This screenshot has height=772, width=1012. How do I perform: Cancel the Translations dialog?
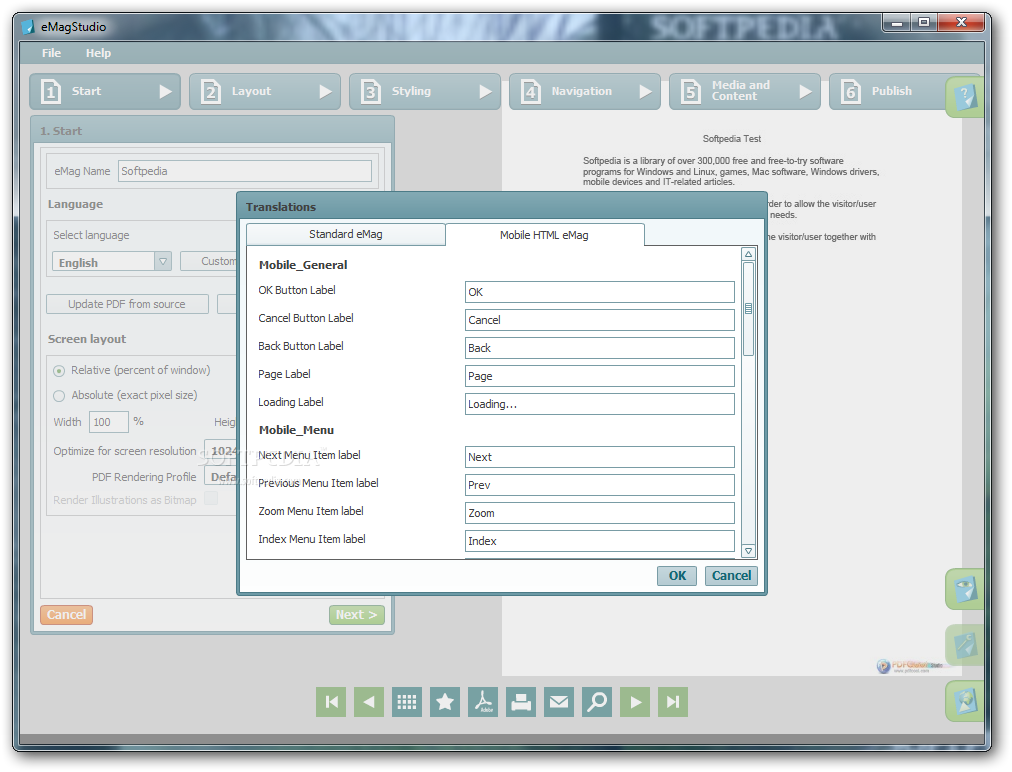[x=731, y=576]
